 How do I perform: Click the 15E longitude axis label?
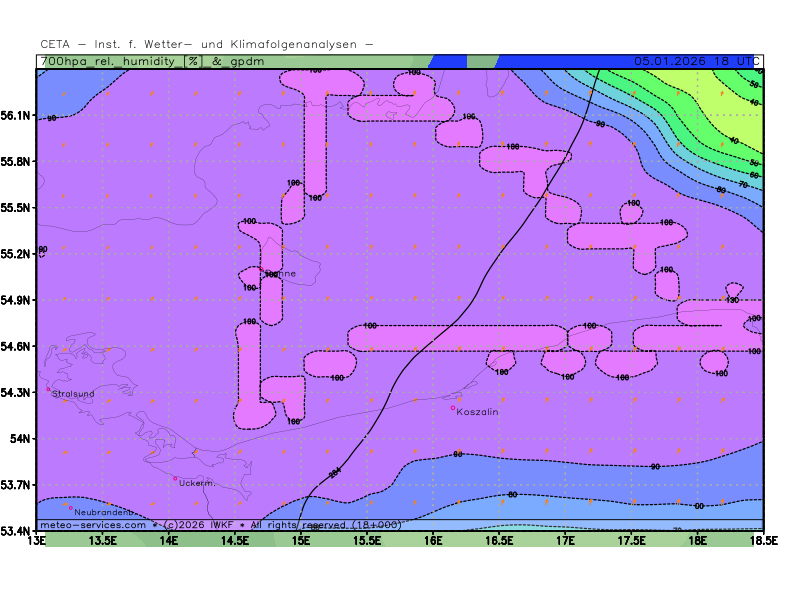(x=301, y=541)
